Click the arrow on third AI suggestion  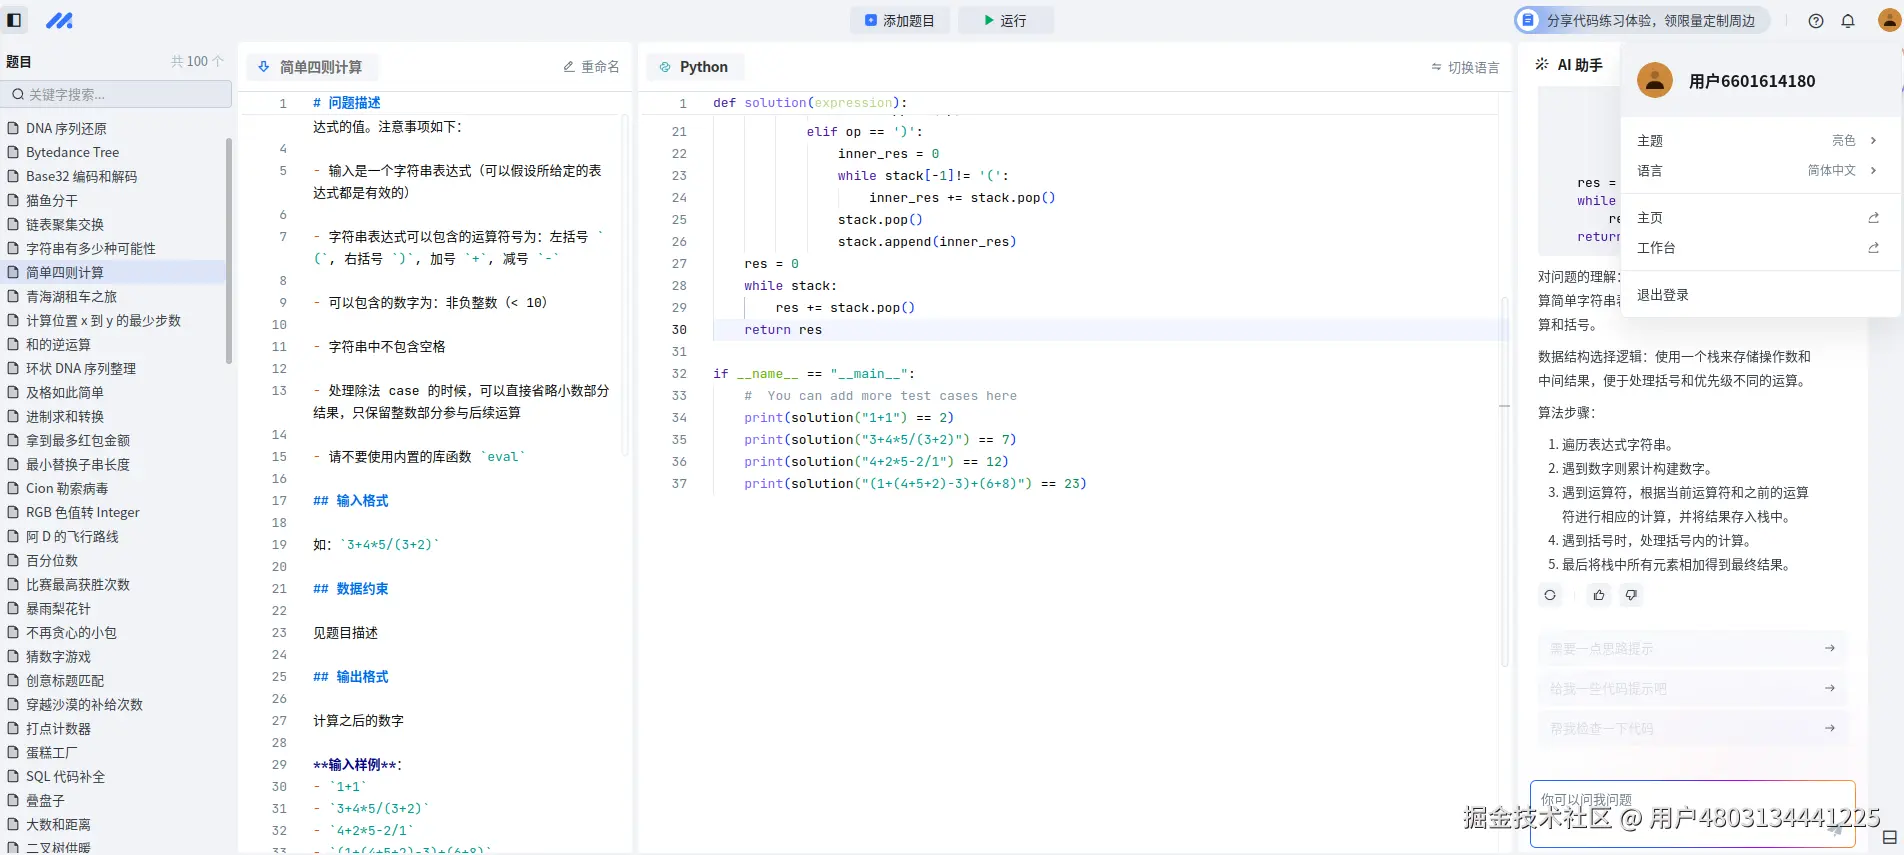click(1830, 728)
